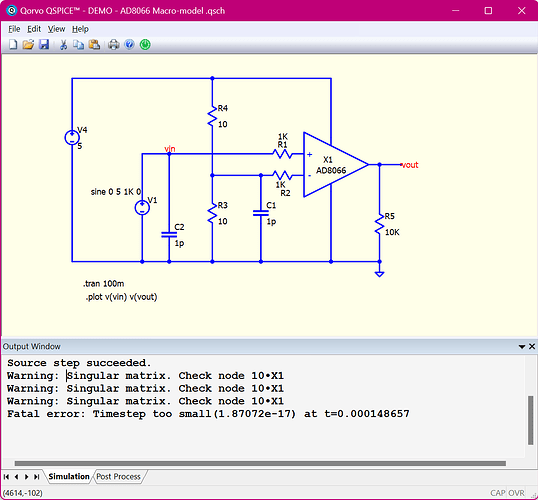Click the New schematic icon
This screenshot has height=500, width=538.
coord(13,45)
